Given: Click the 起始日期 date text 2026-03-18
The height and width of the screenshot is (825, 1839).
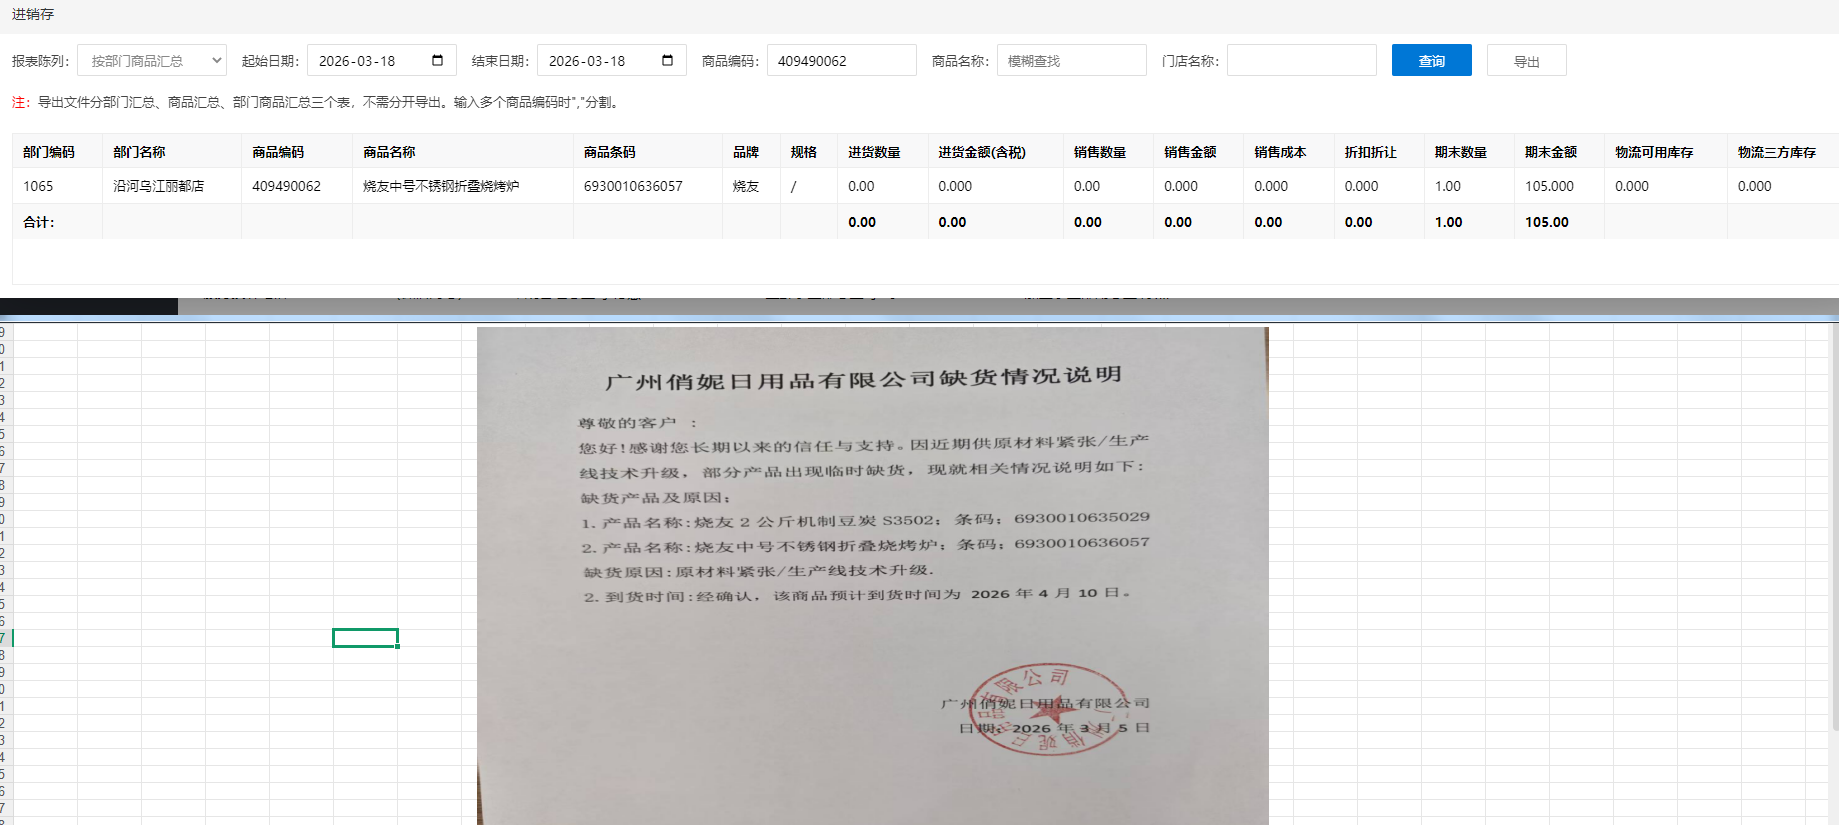Looking at the screenshot, I should tap(358, 61).
